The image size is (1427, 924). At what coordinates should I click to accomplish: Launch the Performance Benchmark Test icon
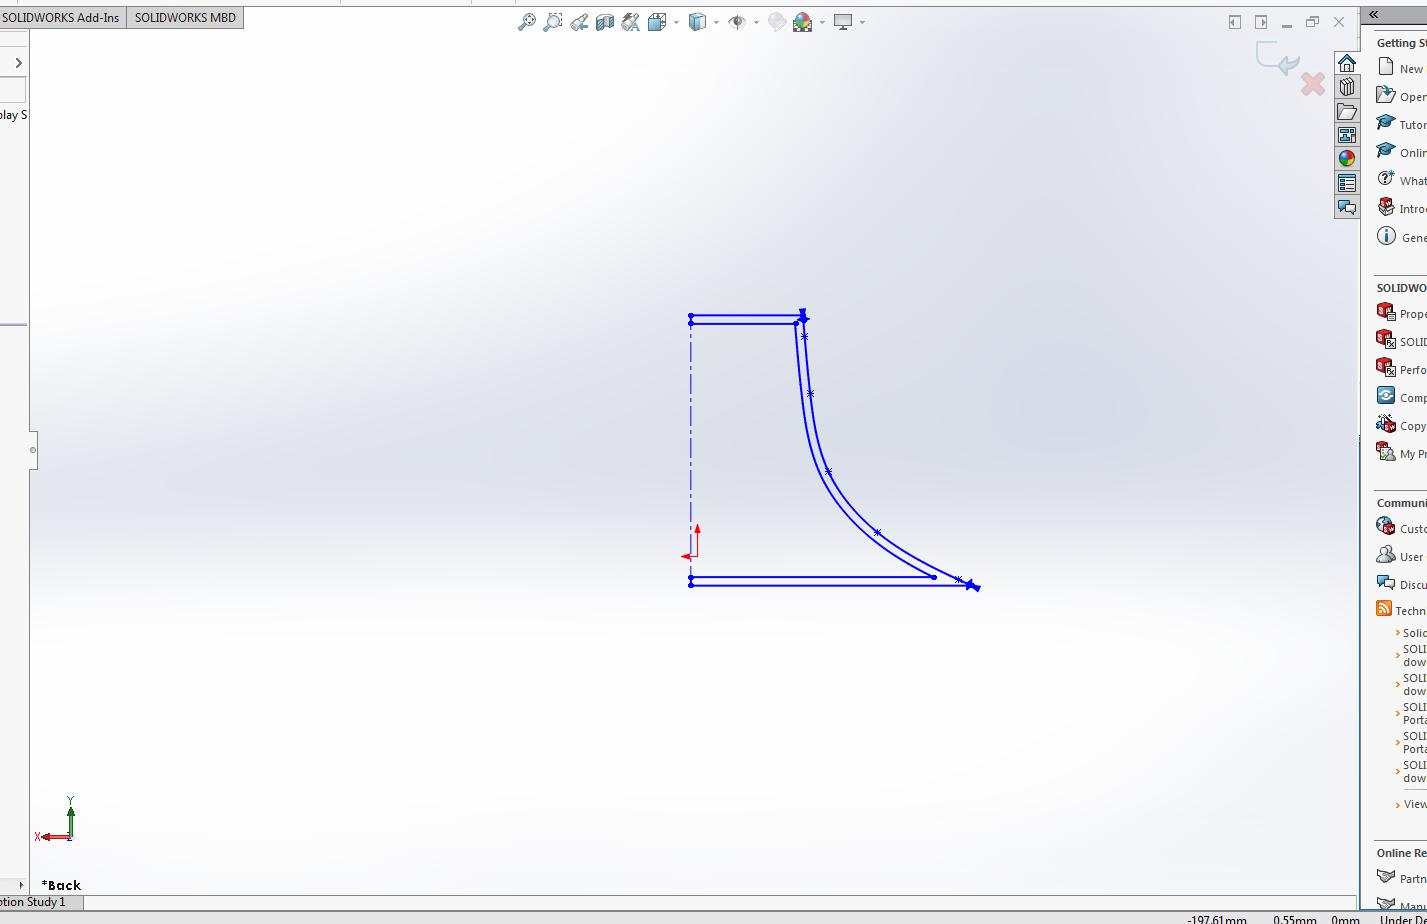[x=1386, y=368]
